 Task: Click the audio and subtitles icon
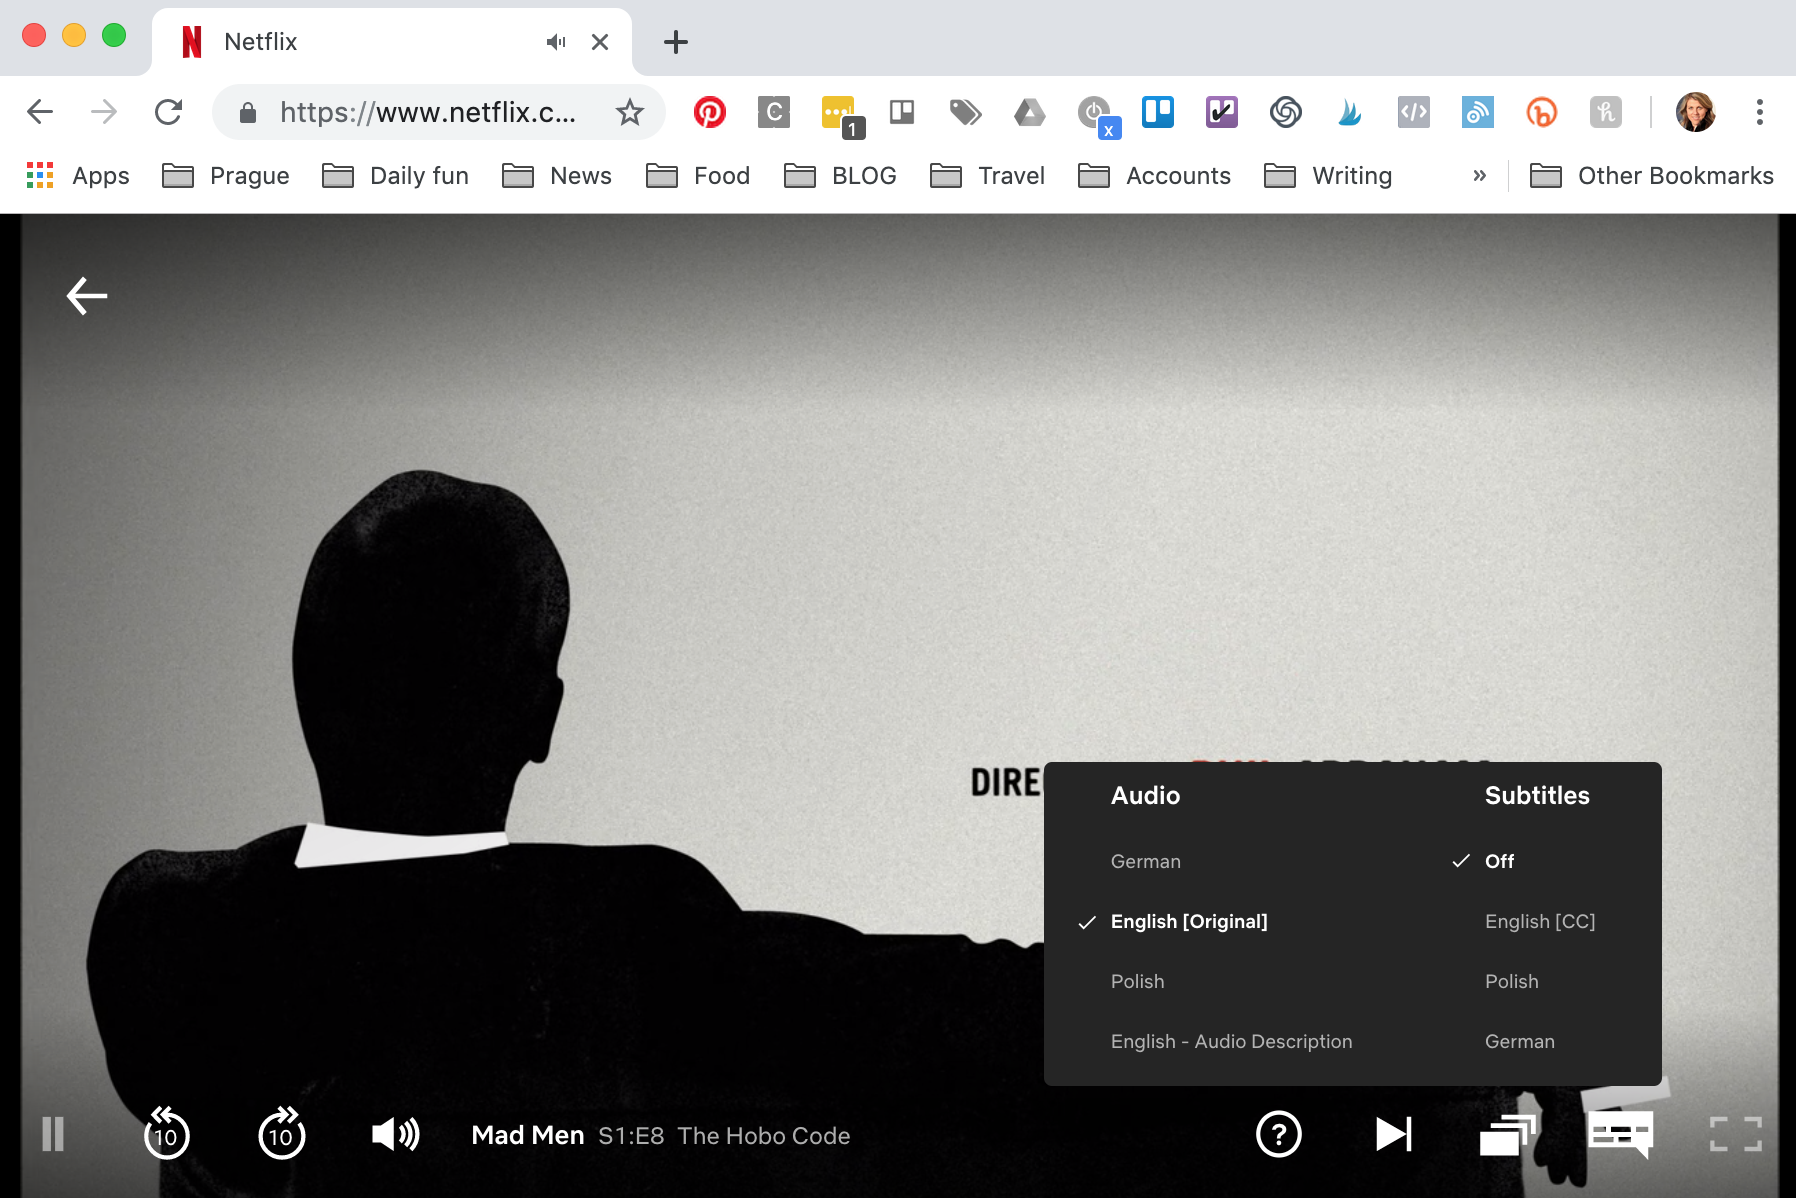click(1620, 1134)
